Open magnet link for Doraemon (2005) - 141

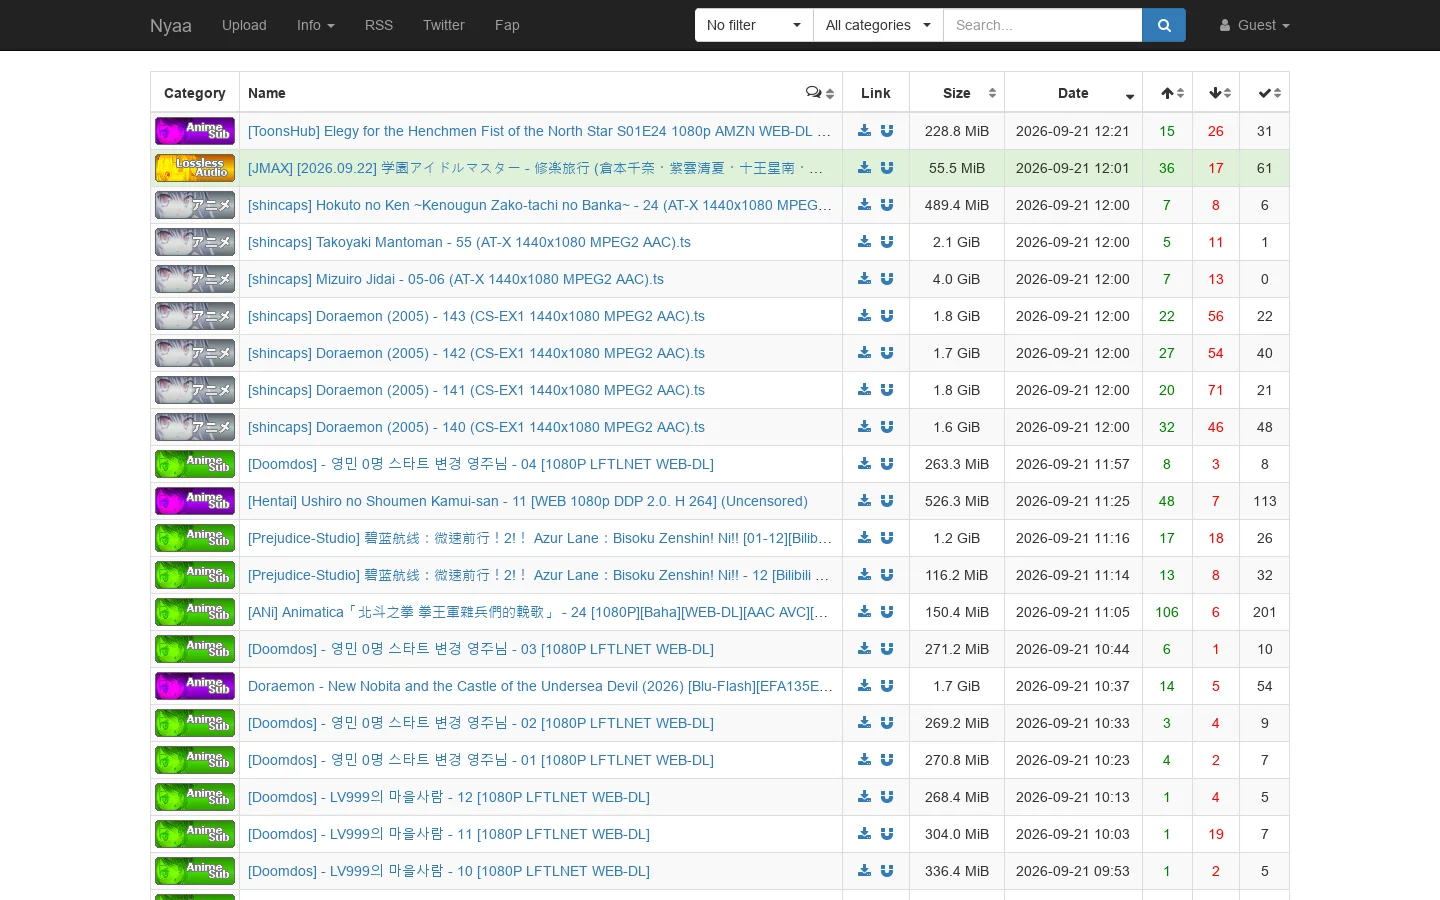click(x=887, y=390)
